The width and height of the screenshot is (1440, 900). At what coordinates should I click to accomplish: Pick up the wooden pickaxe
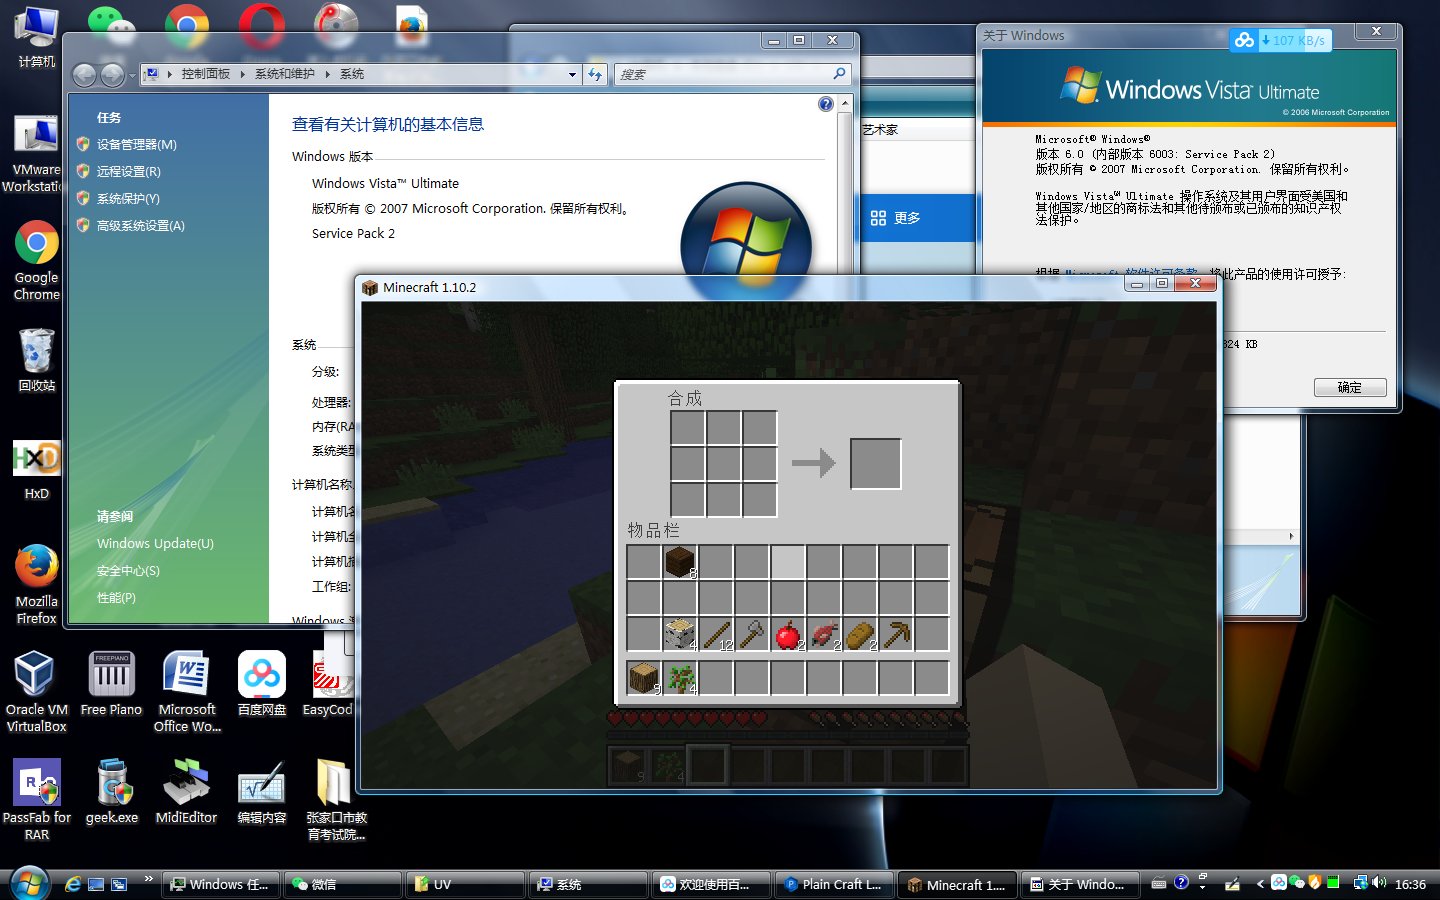tap(896, 634)
